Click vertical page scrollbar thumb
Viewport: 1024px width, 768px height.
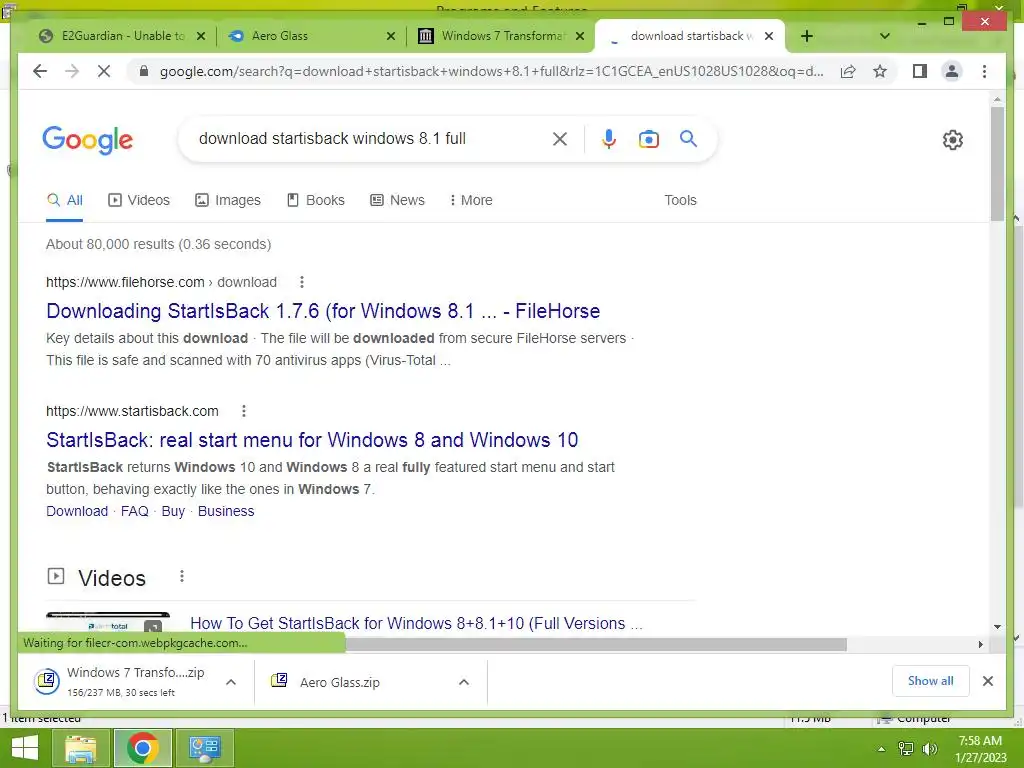(997, 163)
